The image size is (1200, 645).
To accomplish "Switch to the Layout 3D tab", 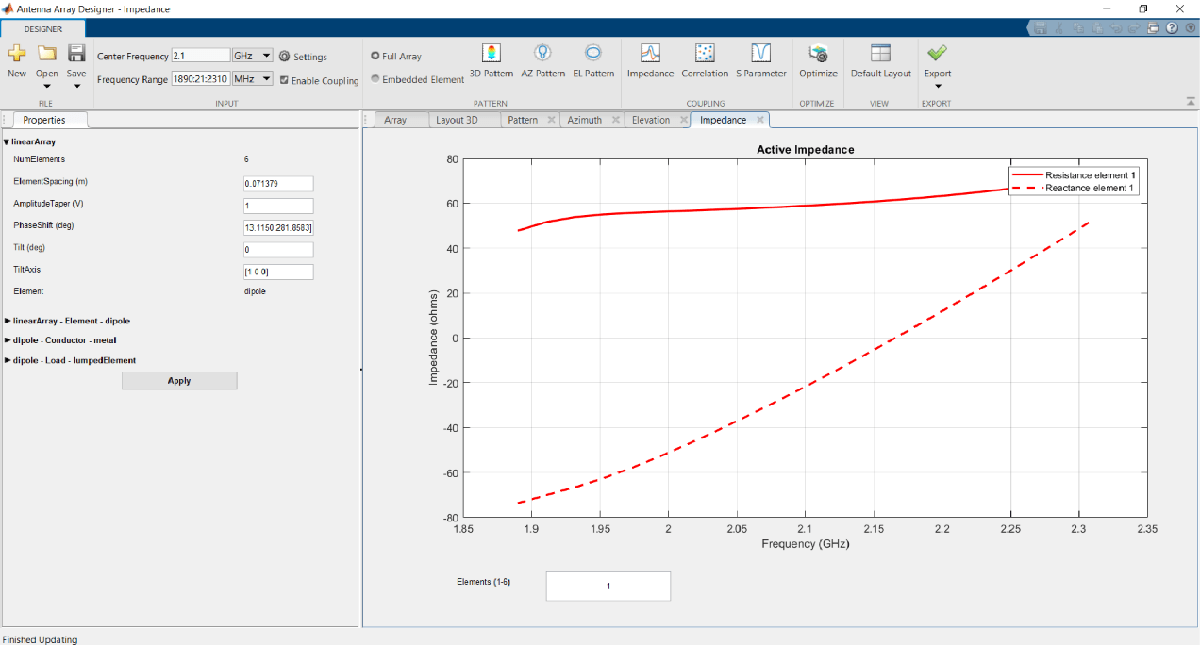I will pyautogui.click(x=457, y=120).
